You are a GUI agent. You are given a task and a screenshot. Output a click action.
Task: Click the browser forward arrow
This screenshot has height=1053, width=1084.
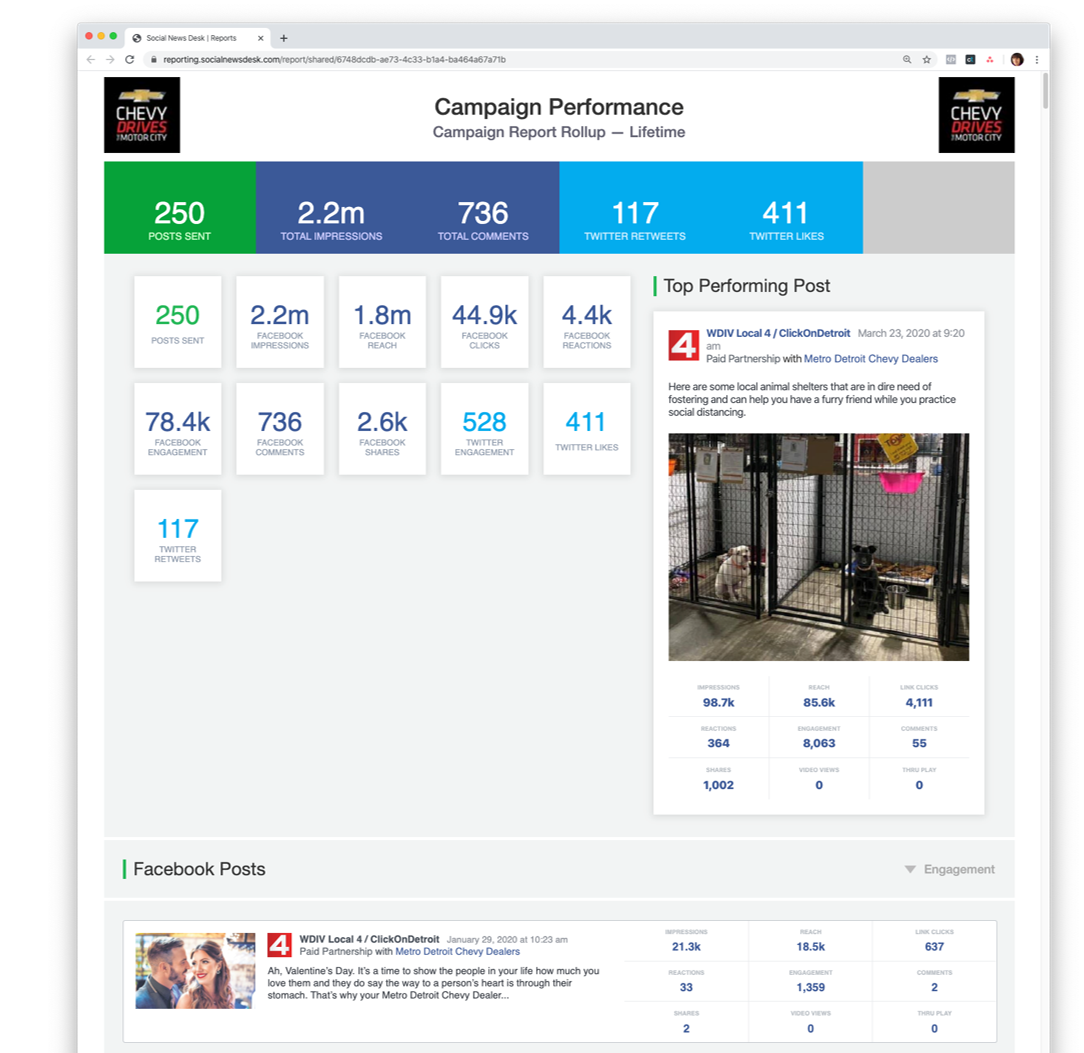pyautogui.click(x=110, y=59)
